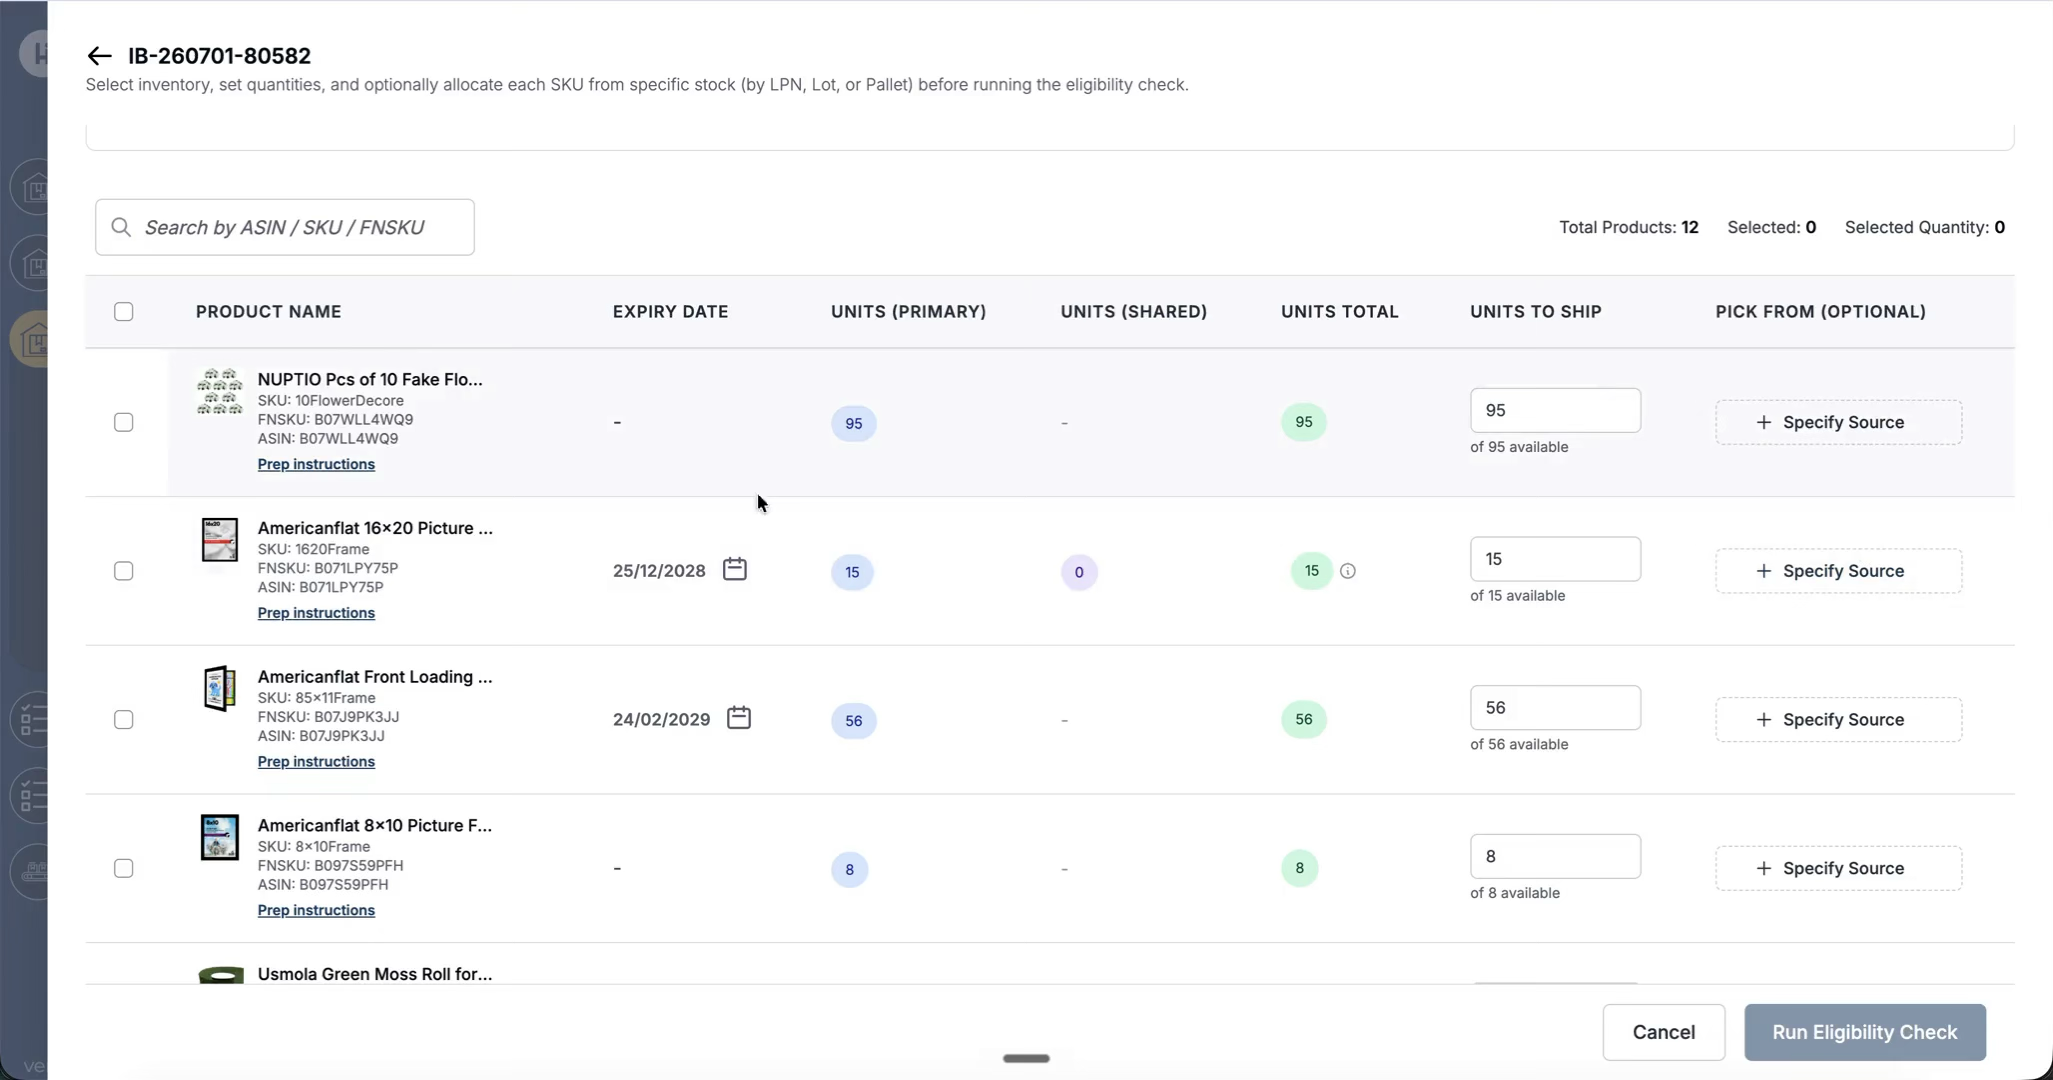Click the Cancel button

[x=1664, y=1032]
